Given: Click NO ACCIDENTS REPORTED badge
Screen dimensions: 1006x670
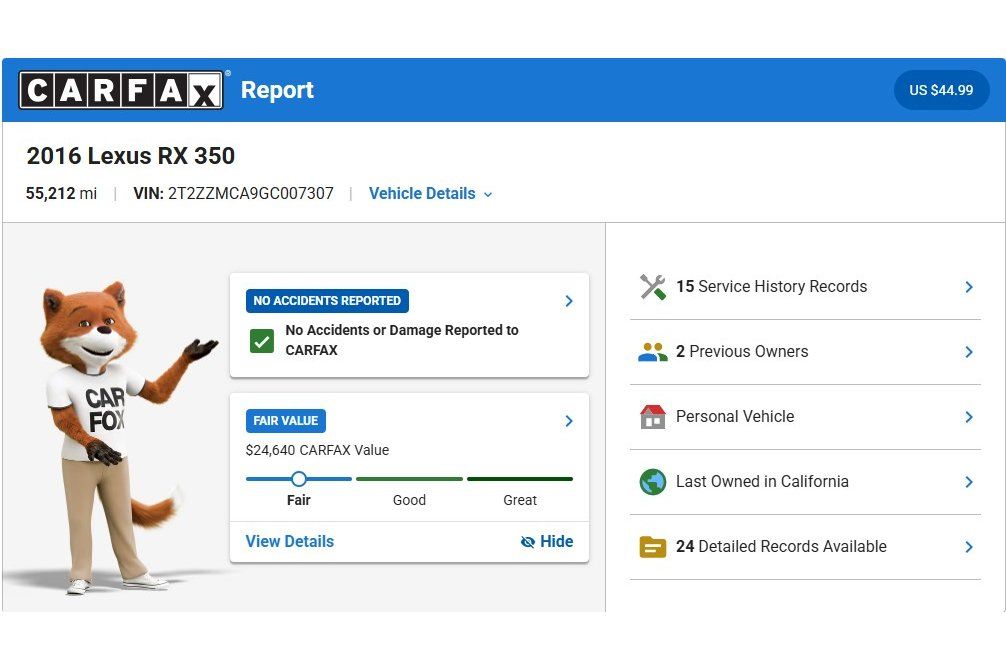Looking at the screenshot, I should coord(327,301).
